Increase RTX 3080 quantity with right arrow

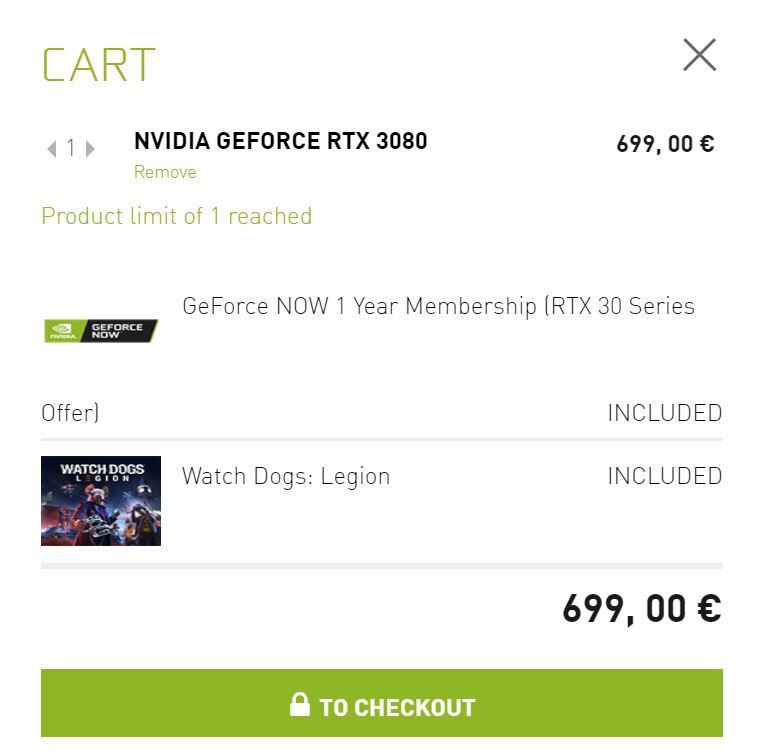tap(90, 148)
